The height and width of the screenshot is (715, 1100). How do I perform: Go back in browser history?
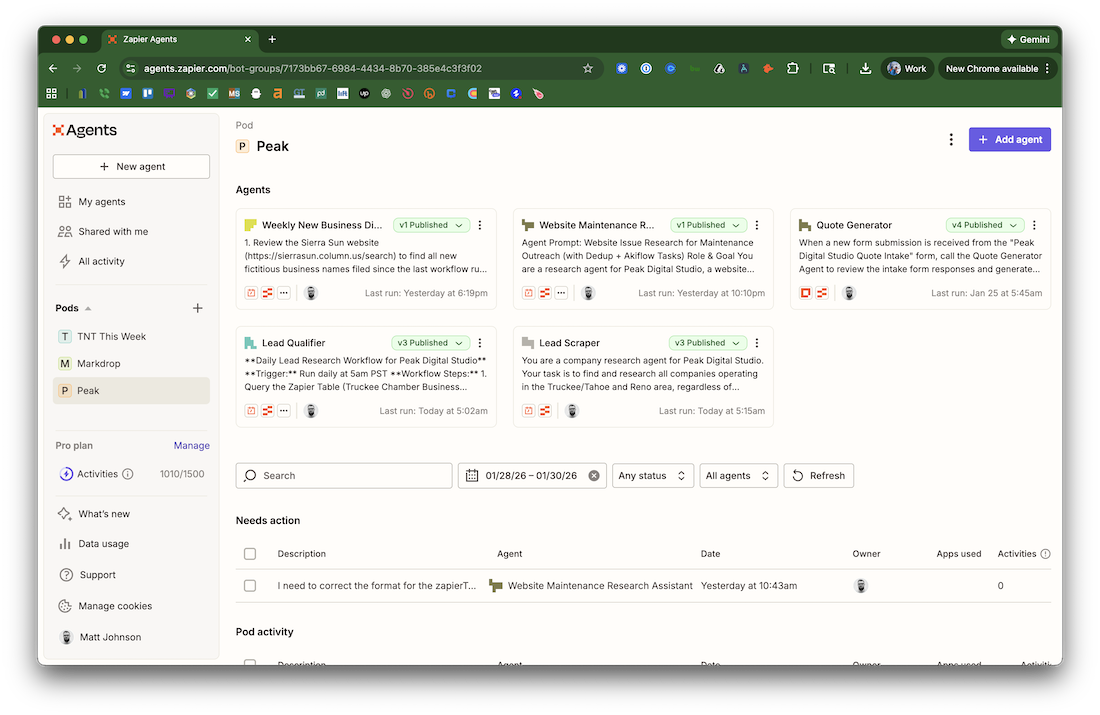53,69
